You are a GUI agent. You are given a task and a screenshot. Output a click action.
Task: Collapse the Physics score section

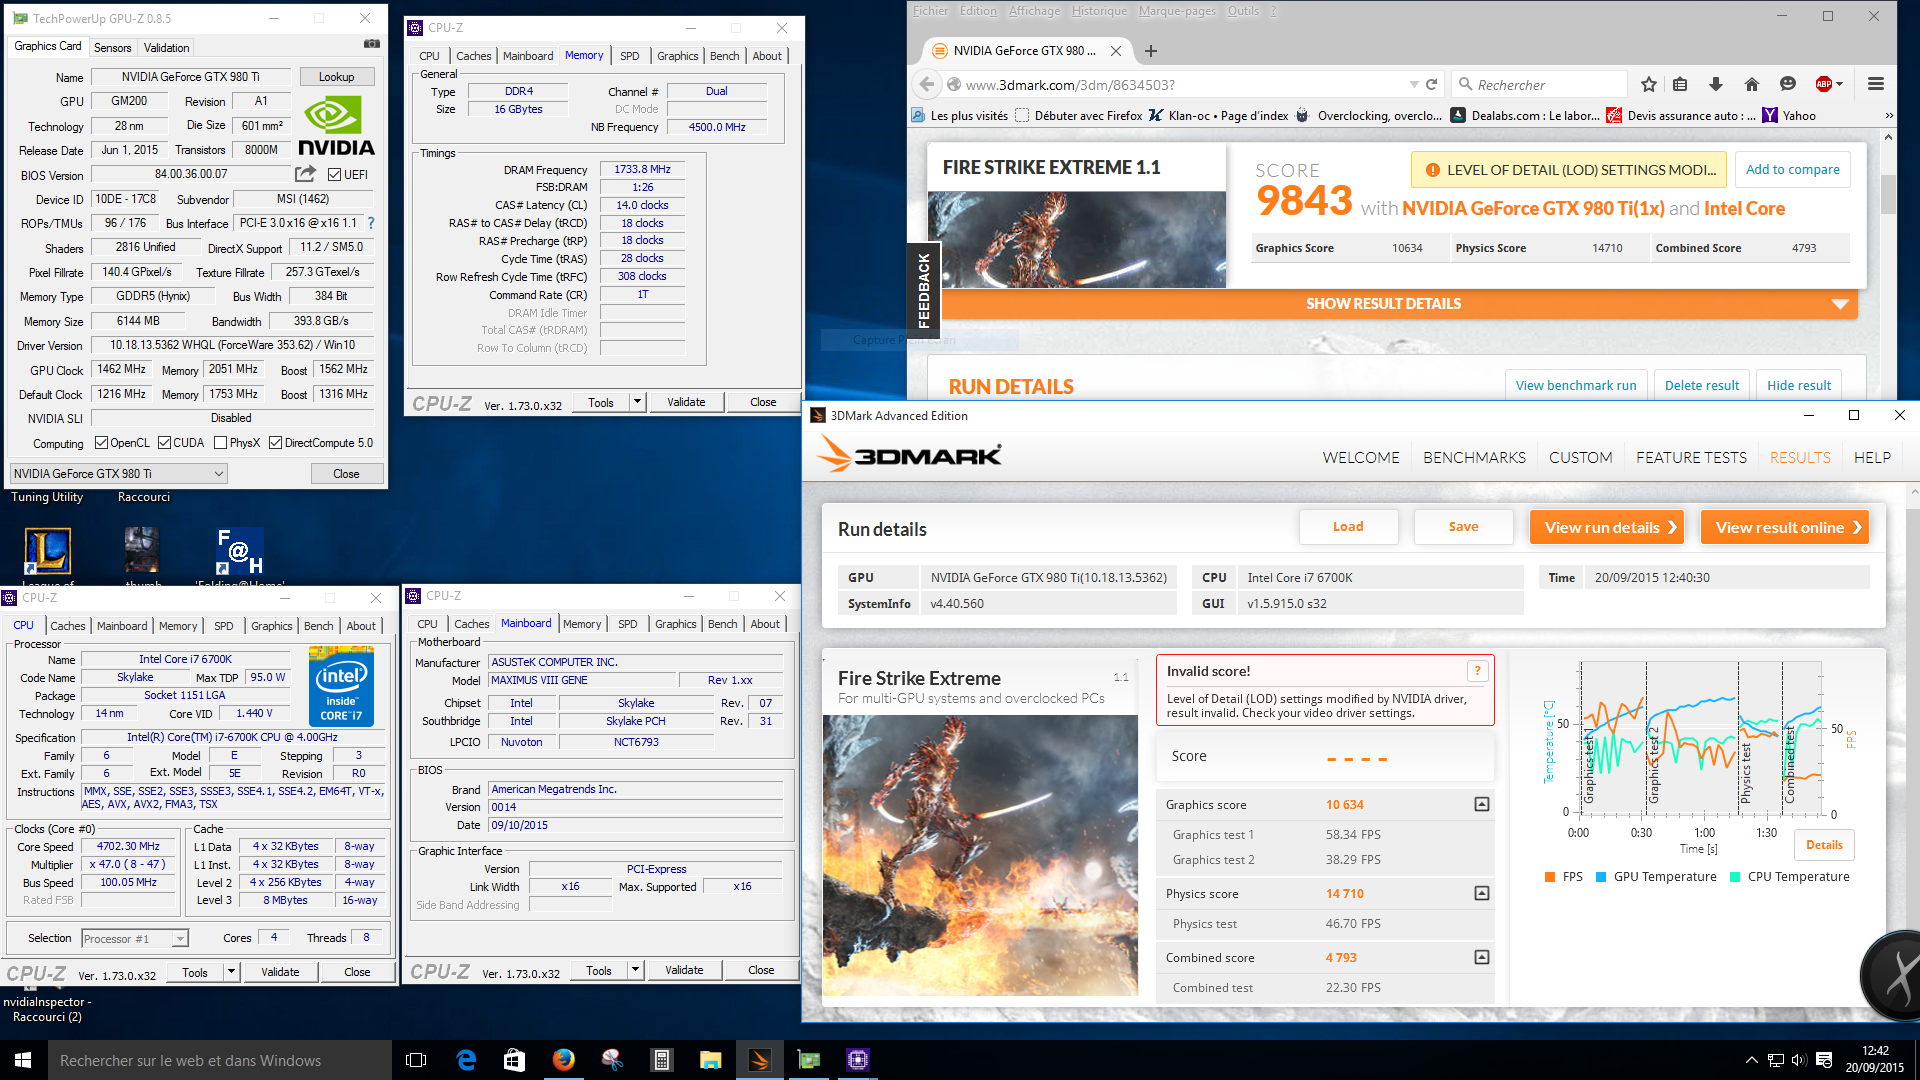pyautogui.click(x=1482, y=893)
